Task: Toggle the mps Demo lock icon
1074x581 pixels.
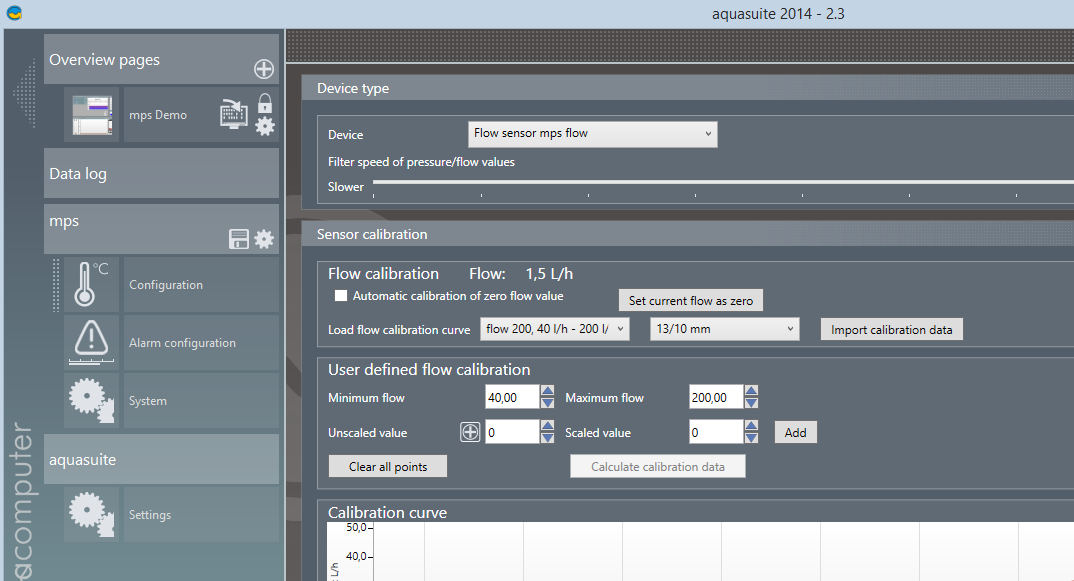Action: pos(265,103)
